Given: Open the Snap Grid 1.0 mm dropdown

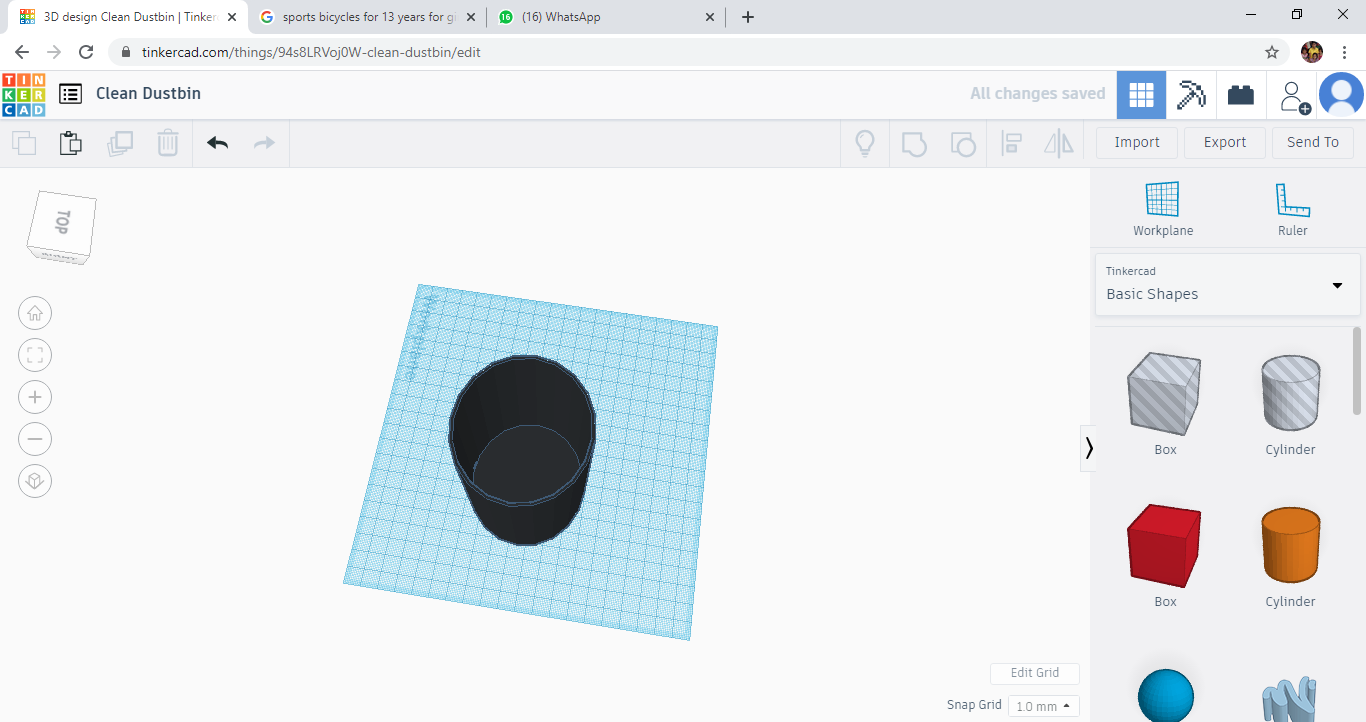Looking at the screenshot, I should coord(1043,706).
